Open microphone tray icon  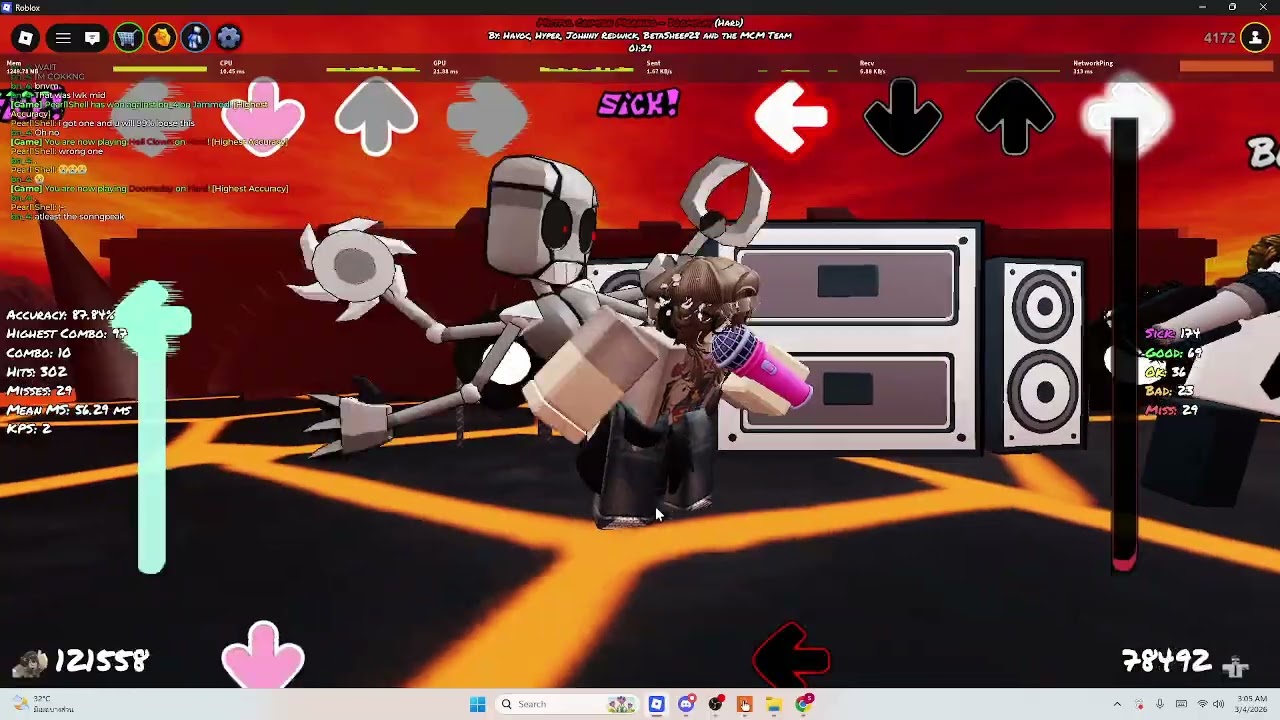[x=1160, y=704]
